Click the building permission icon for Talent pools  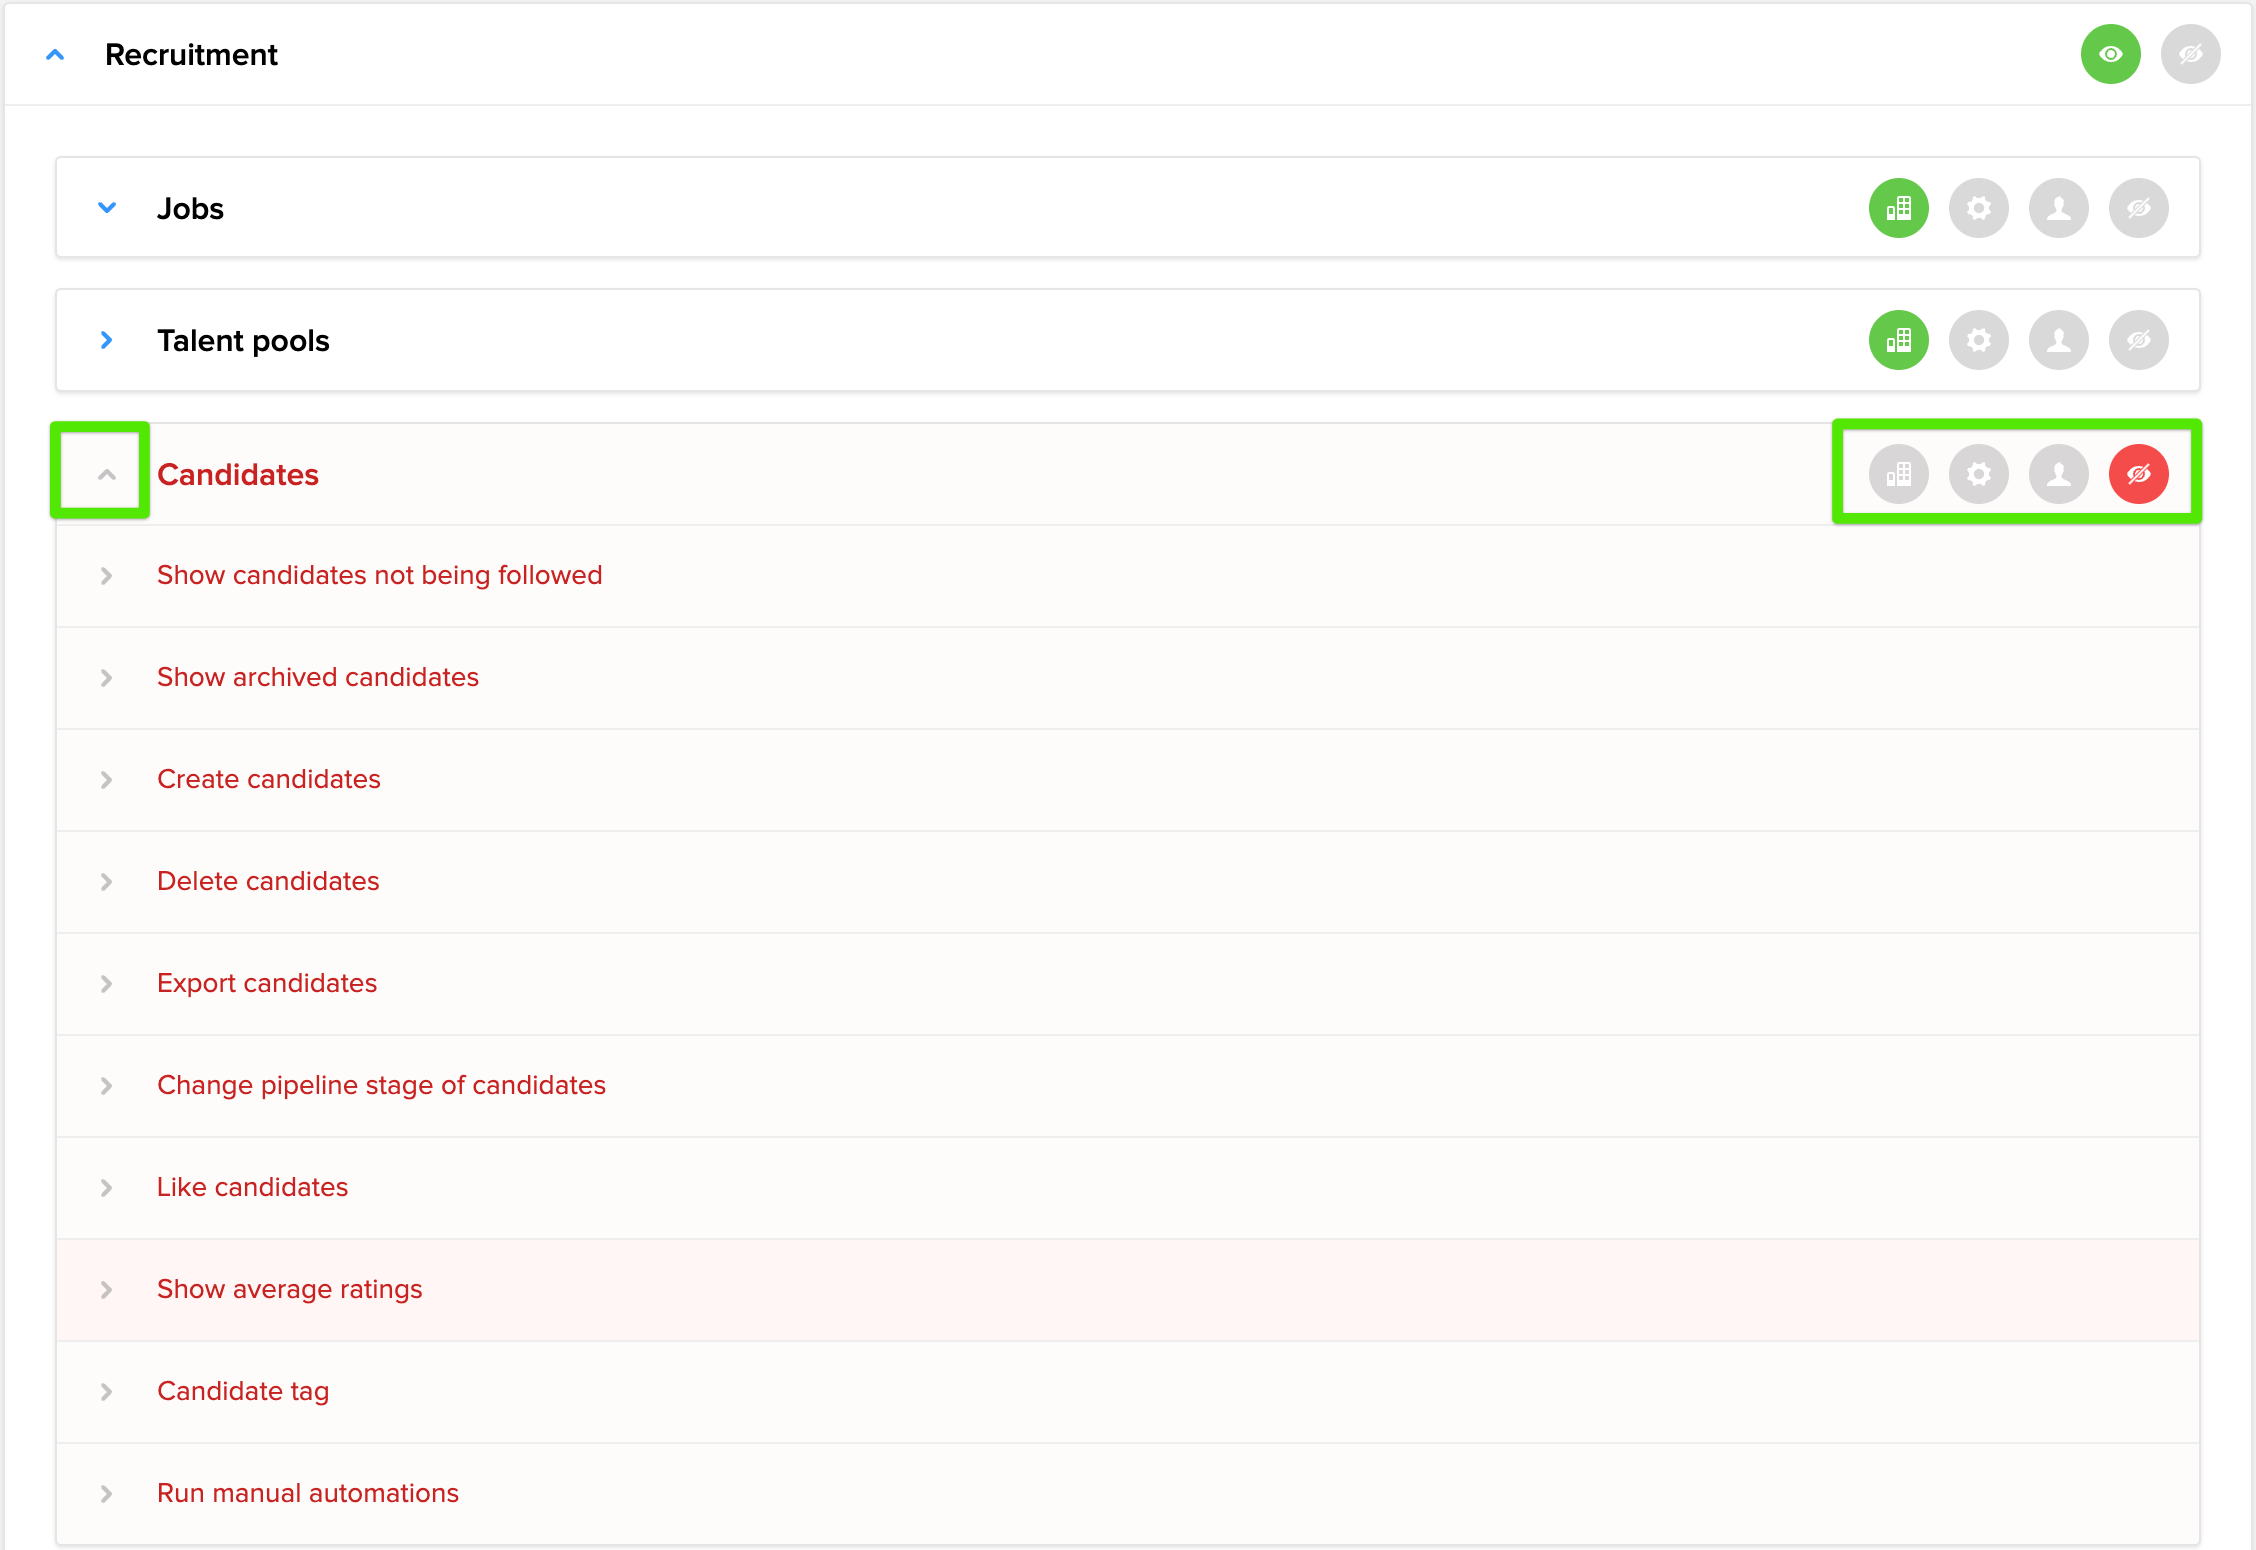coord(1898,340)
